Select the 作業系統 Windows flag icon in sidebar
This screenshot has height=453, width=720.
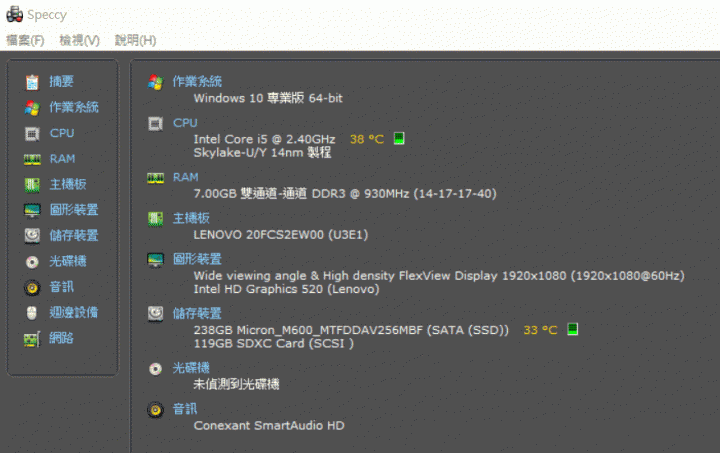pyautogui.click(x=32, y=108)
